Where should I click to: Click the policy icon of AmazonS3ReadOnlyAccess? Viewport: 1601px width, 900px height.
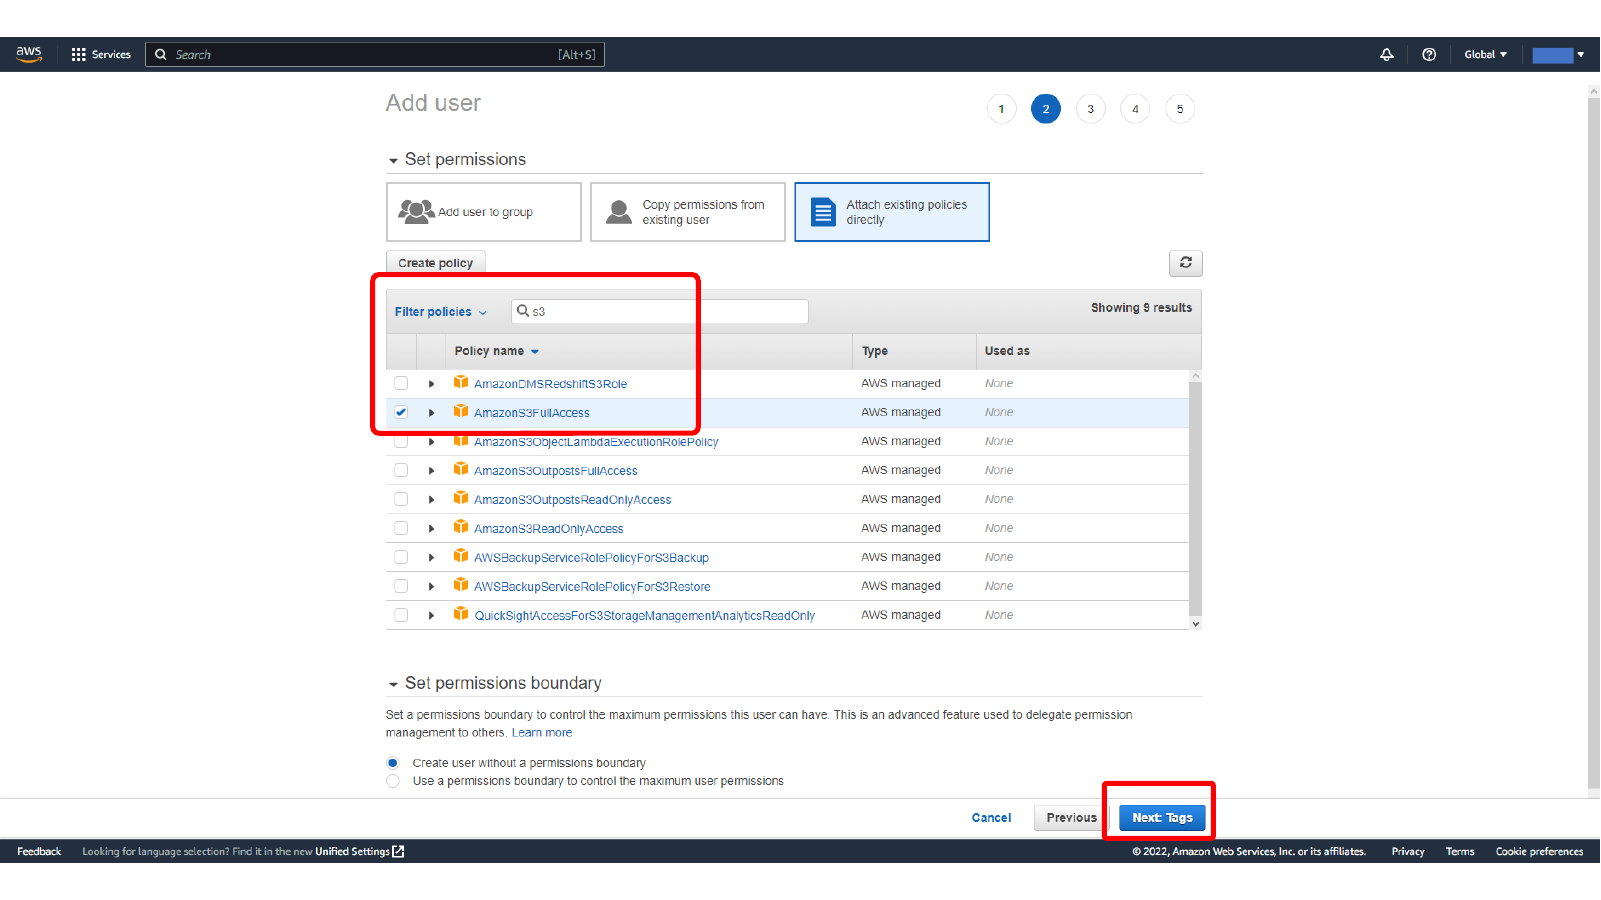tap(461, 527)
